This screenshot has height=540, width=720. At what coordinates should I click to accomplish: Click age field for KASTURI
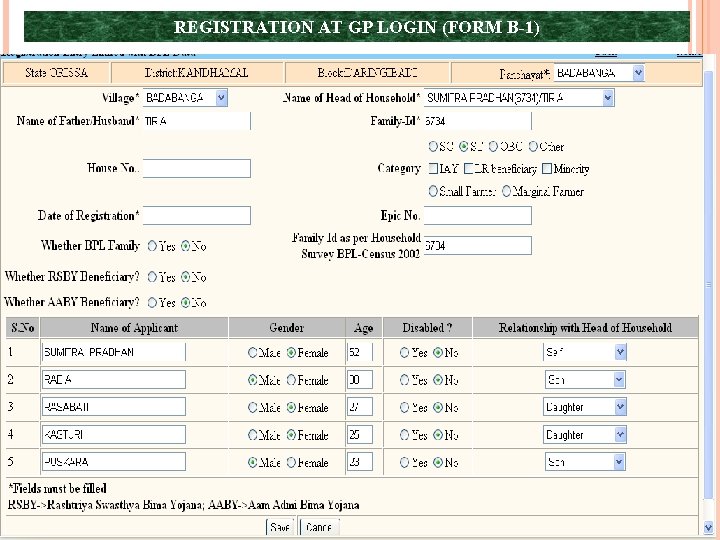[360, 434]
